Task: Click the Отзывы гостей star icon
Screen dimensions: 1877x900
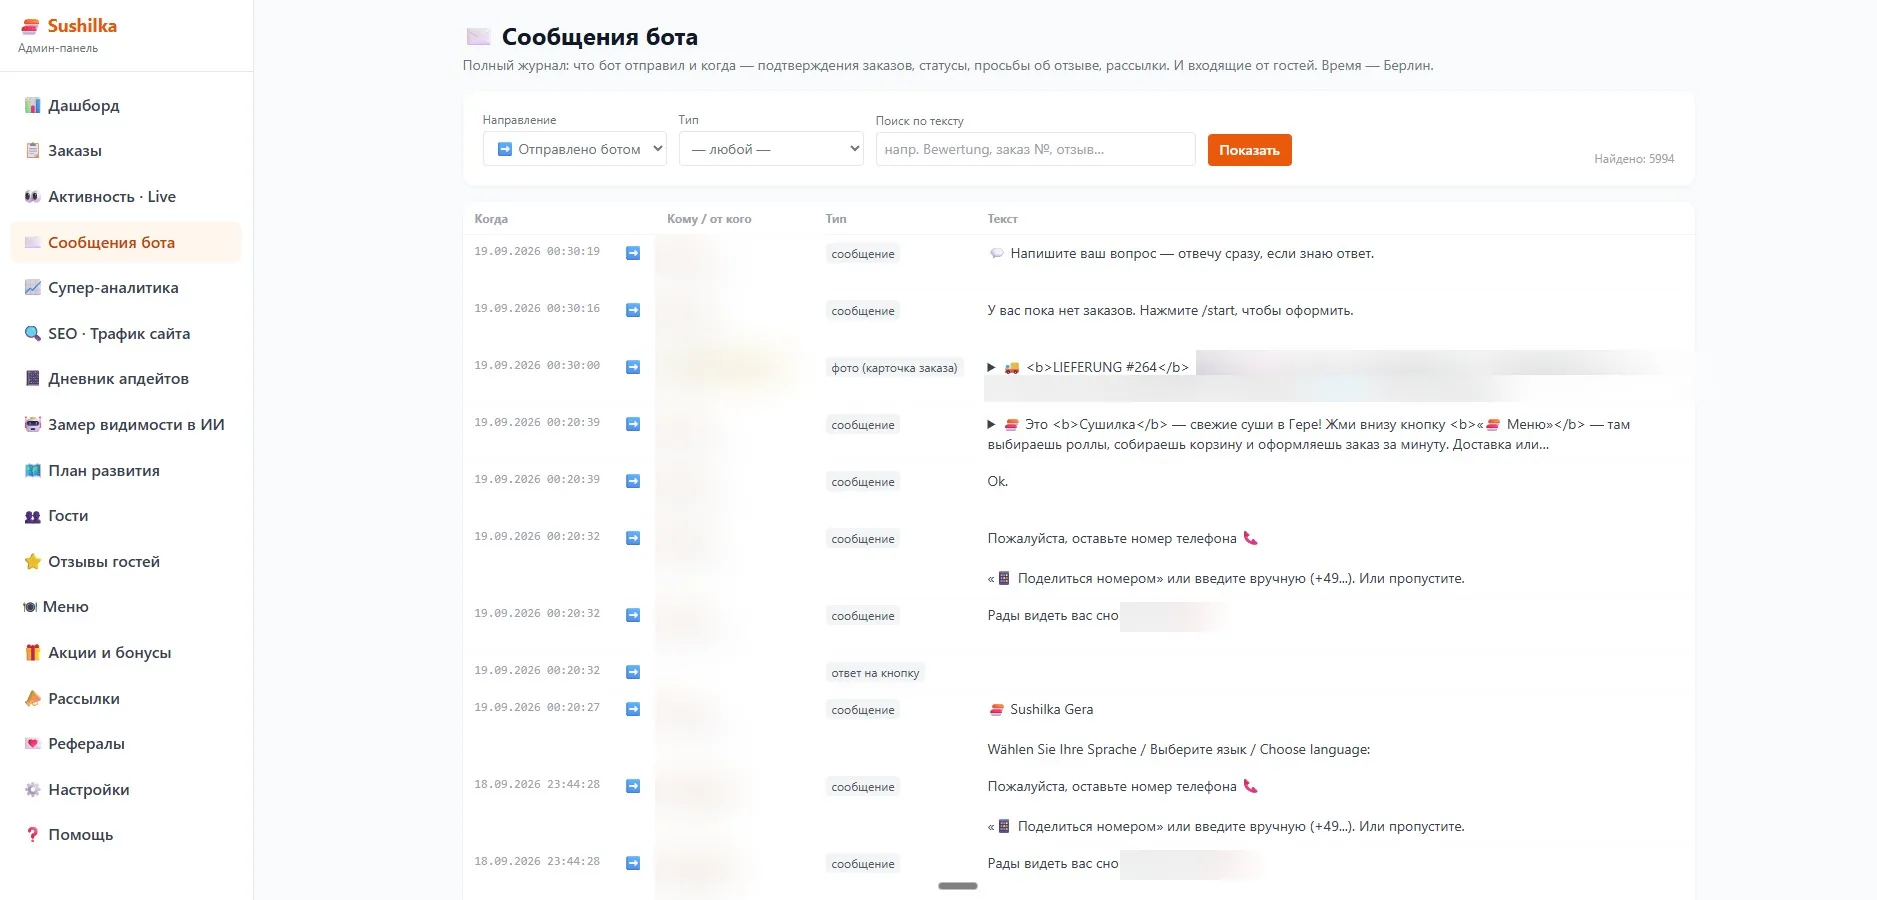Action: (x=32, y=562)
